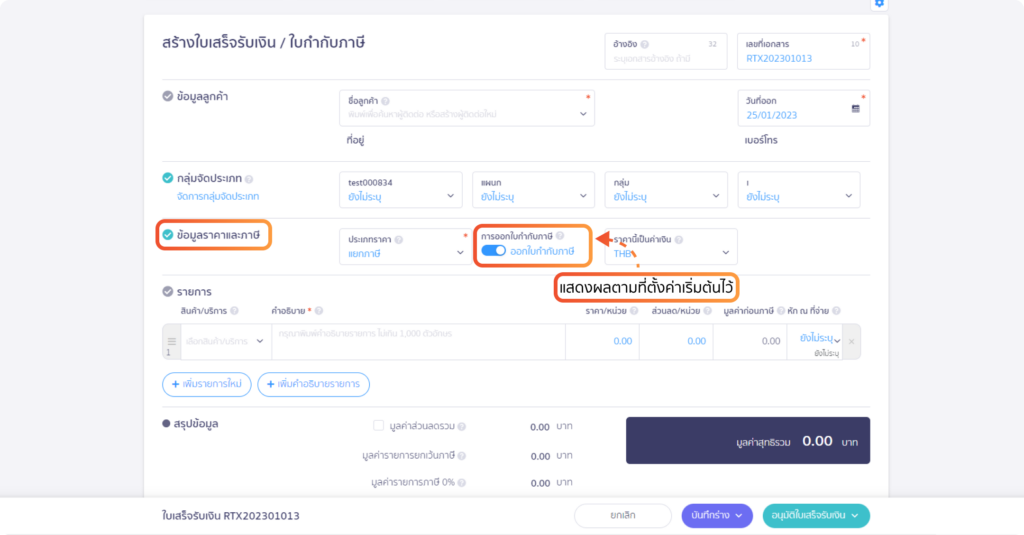Click the help icon beside ประเภทราคา

point(399,240)
